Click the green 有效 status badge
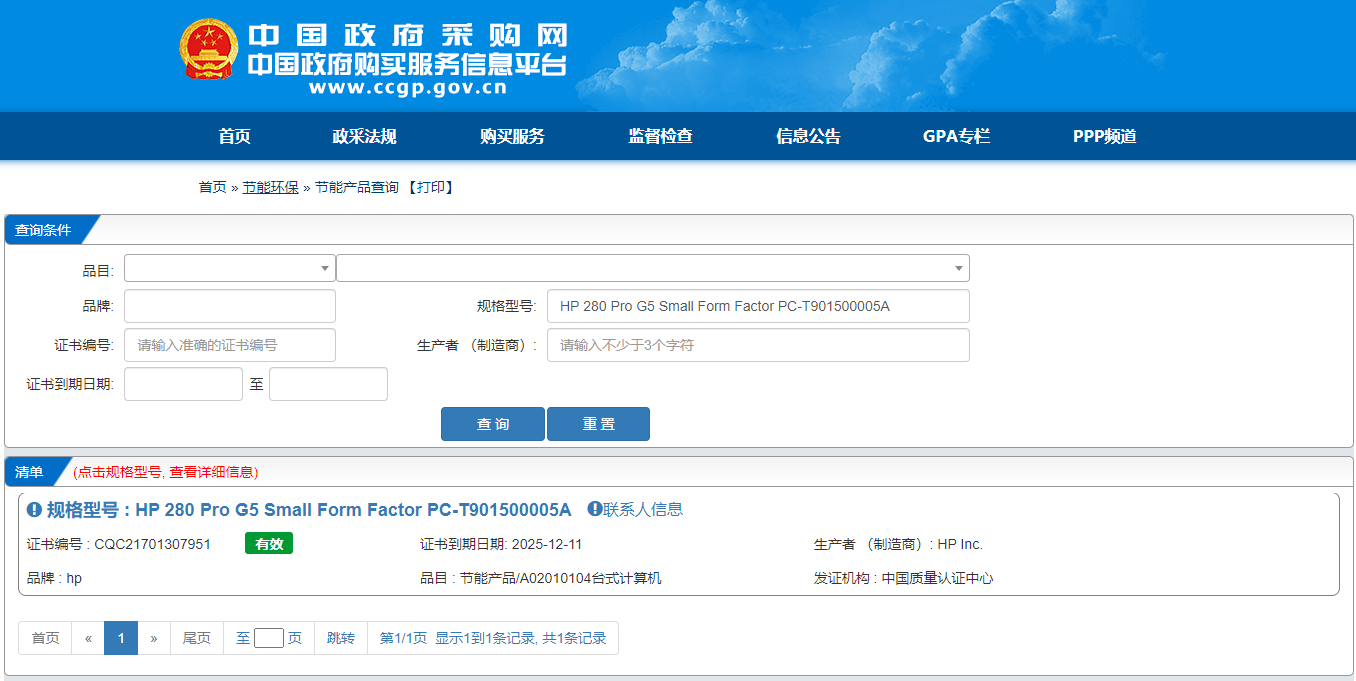This screenshot has width=1356, height=681. click(269, 544)
